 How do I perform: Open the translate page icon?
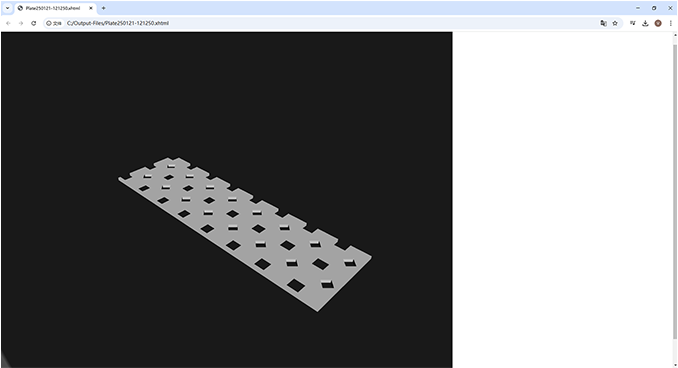pos(603,23)
